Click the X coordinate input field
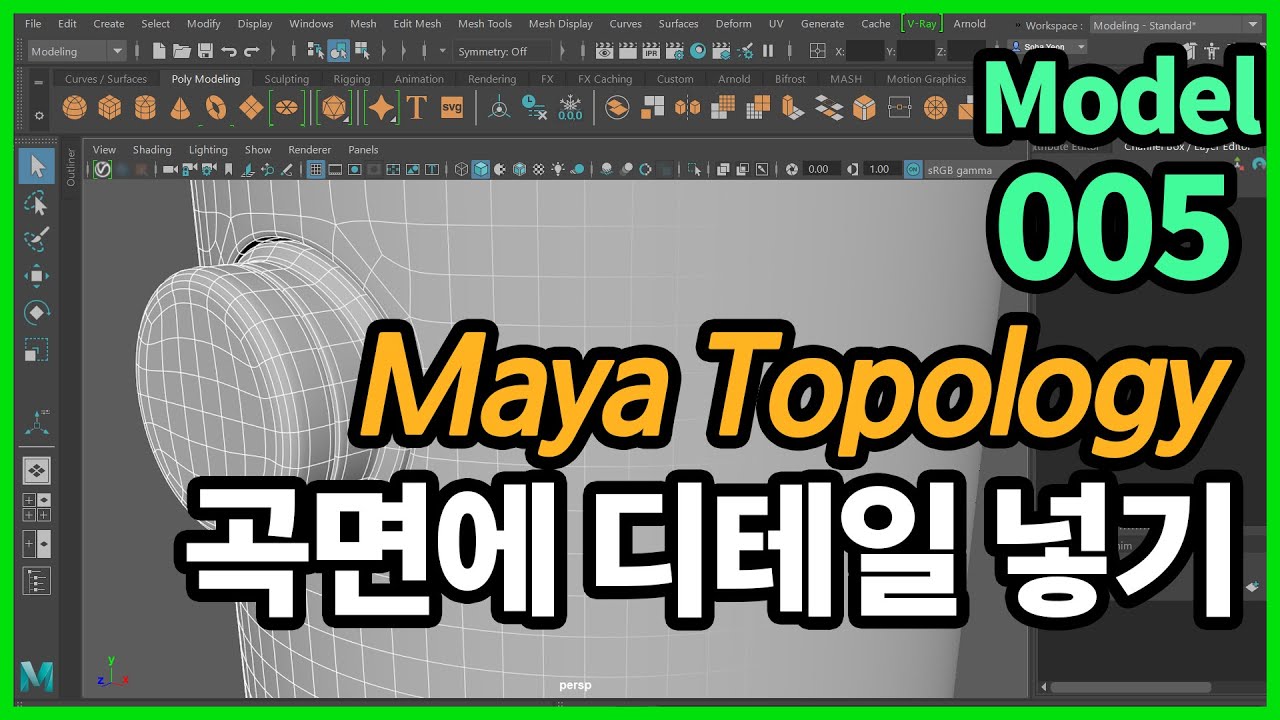 [x=865, y=51]
